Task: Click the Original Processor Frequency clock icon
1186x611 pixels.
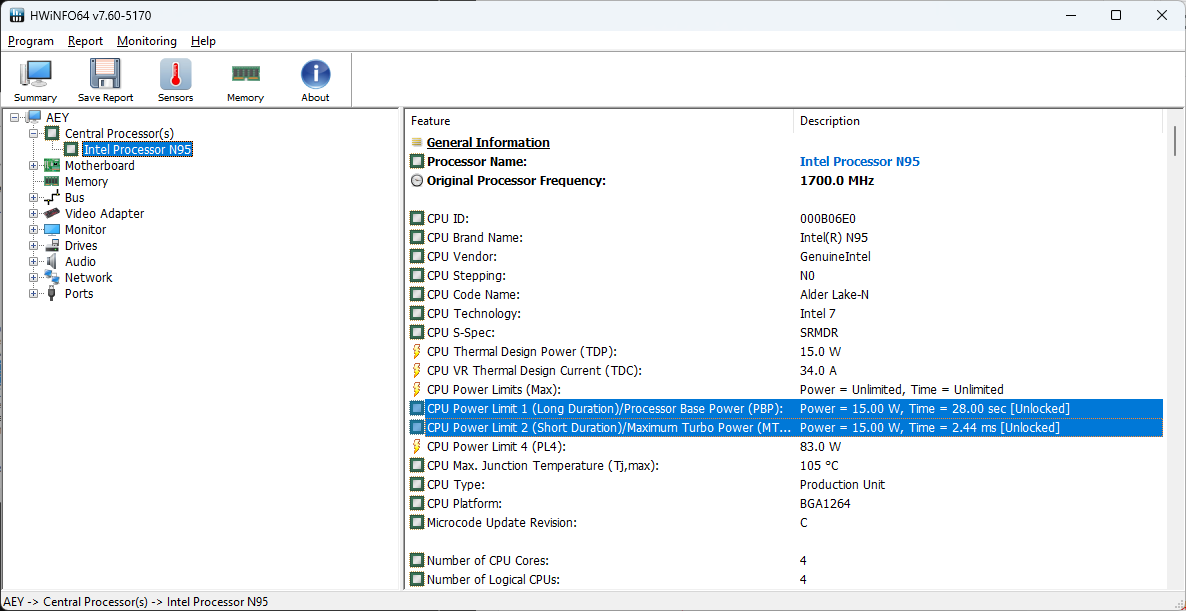Action: [417, 181]
